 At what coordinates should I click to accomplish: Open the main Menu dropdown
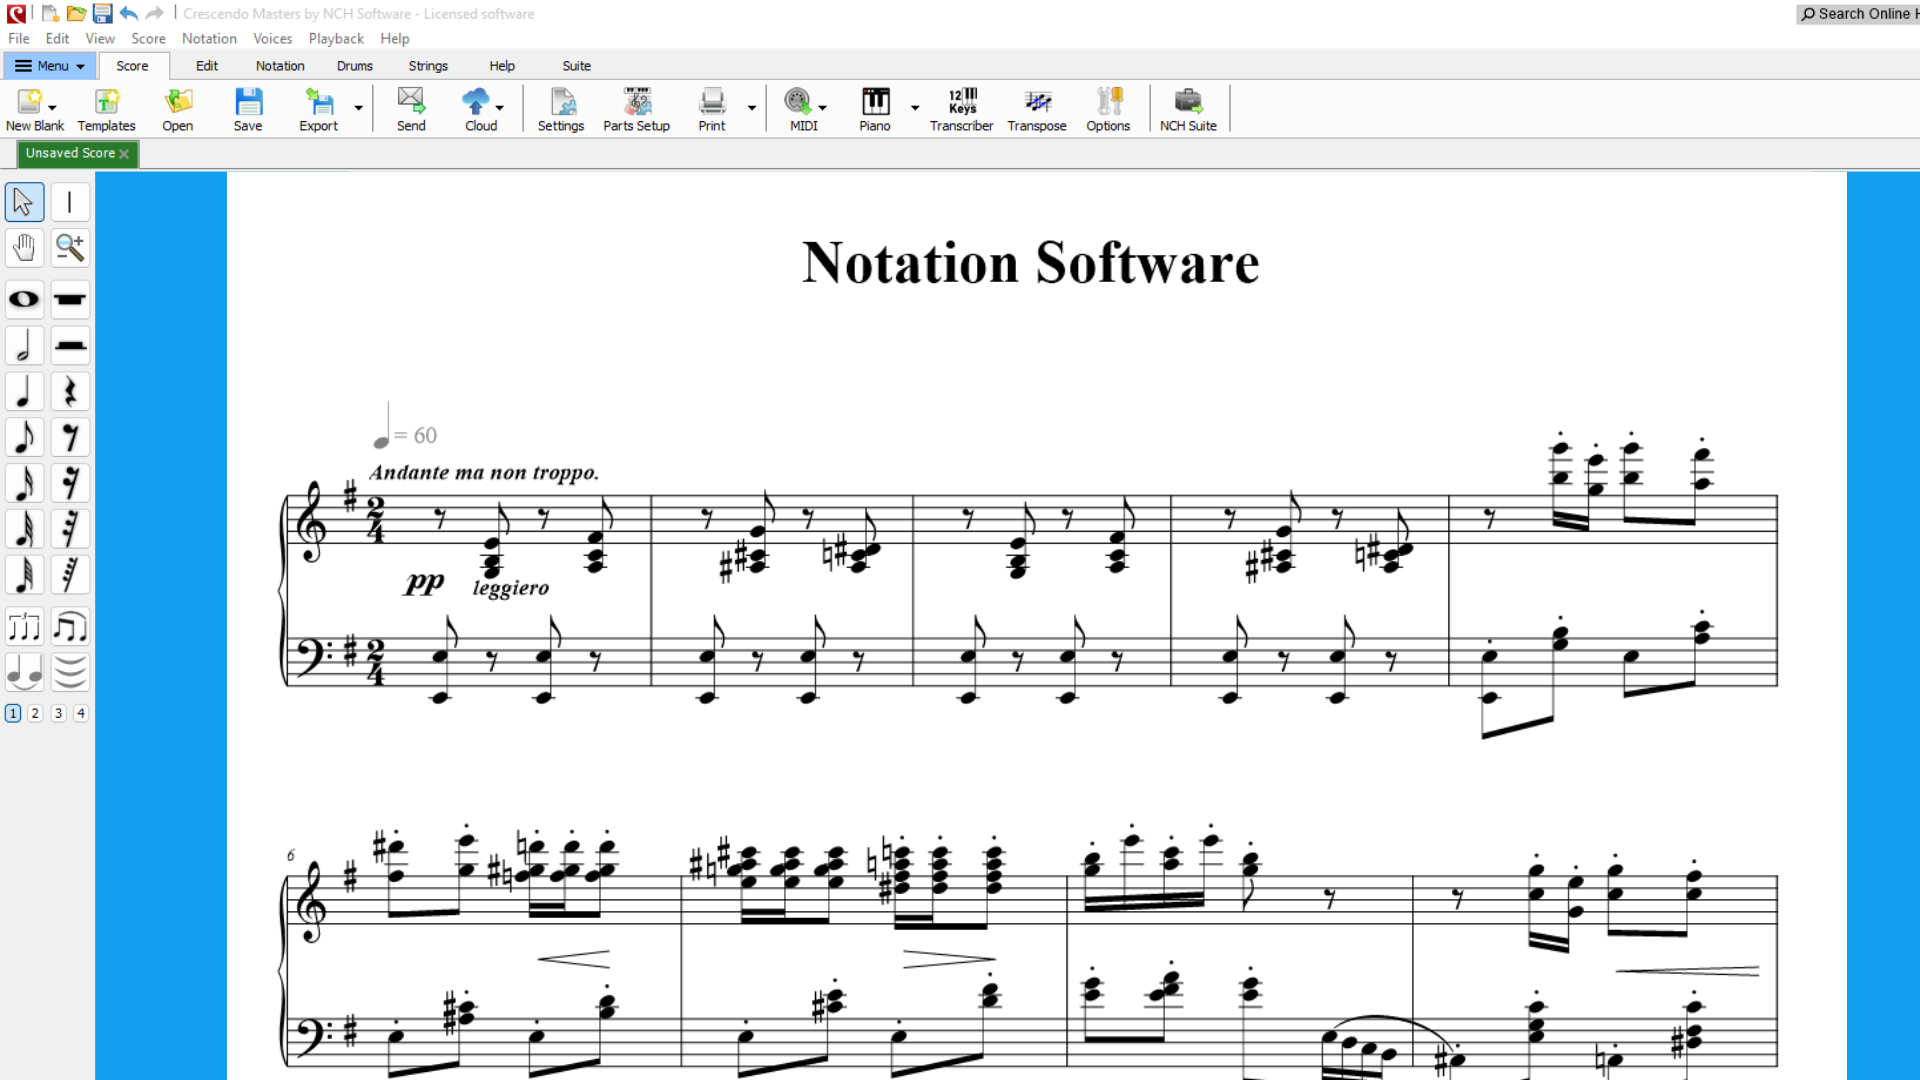[50, 66]
